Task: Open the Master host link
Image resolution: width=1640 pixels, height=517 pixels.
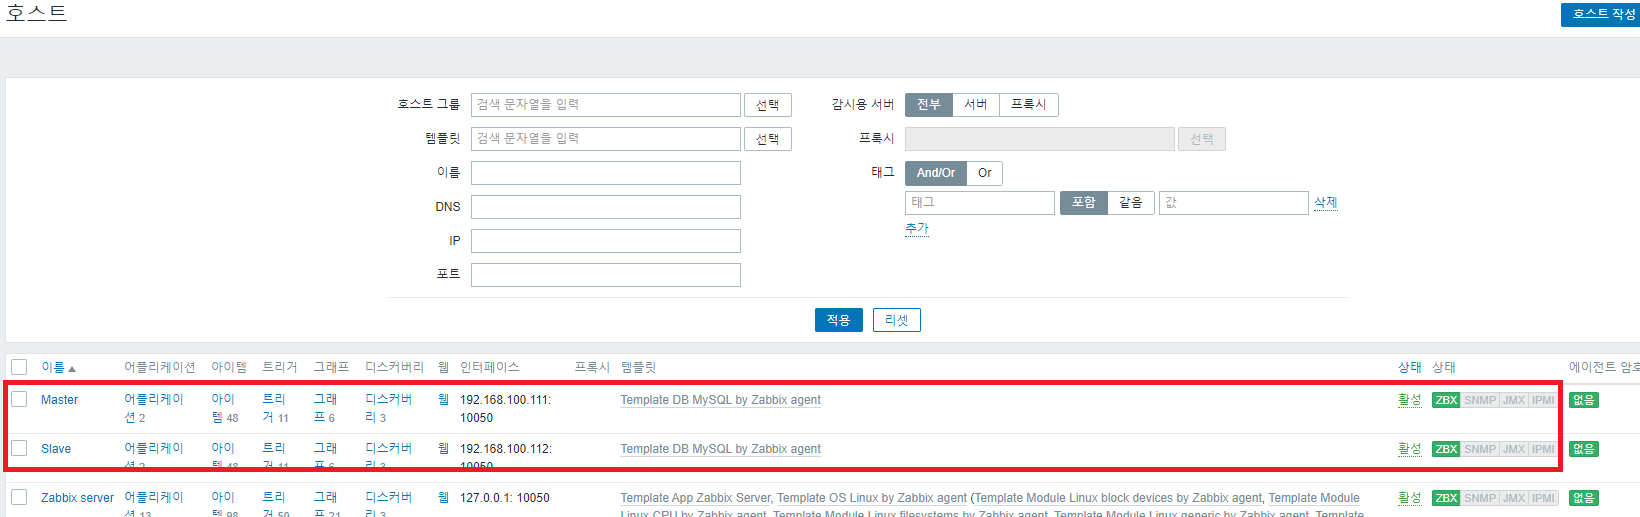Action: pos(59,400)
